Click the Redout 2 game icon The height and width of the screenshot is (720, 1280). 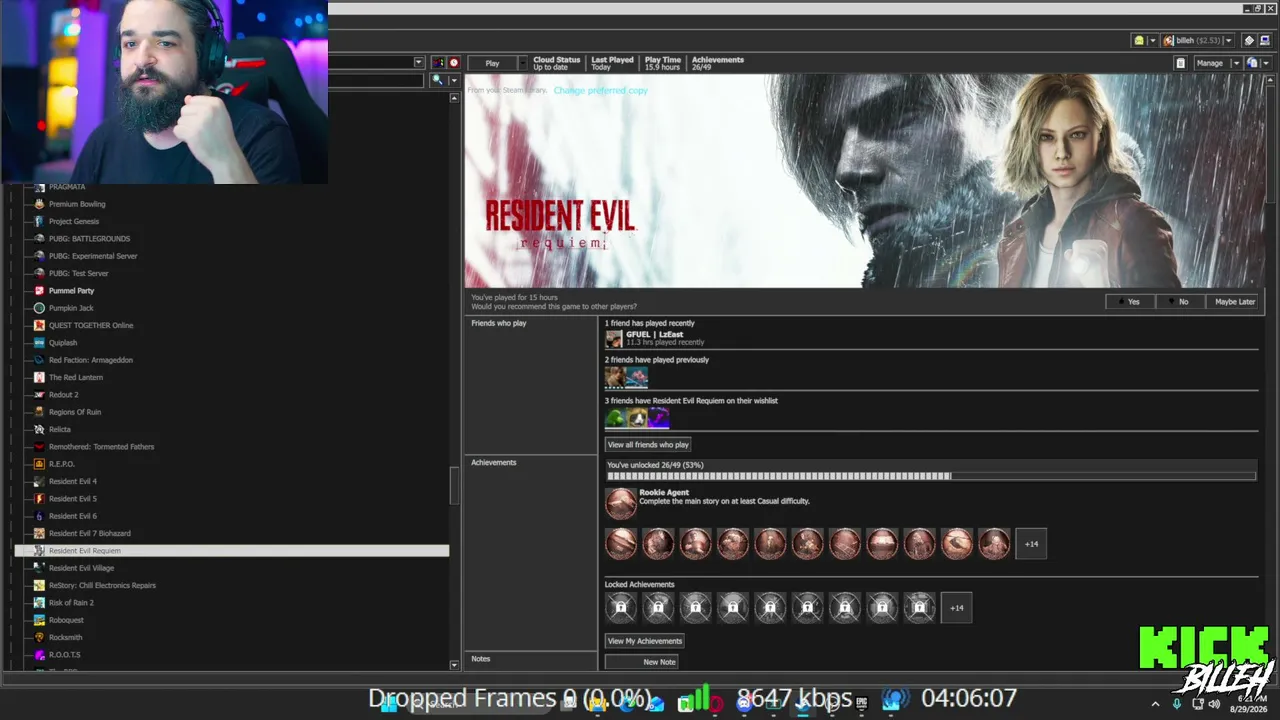pos(39,395)
